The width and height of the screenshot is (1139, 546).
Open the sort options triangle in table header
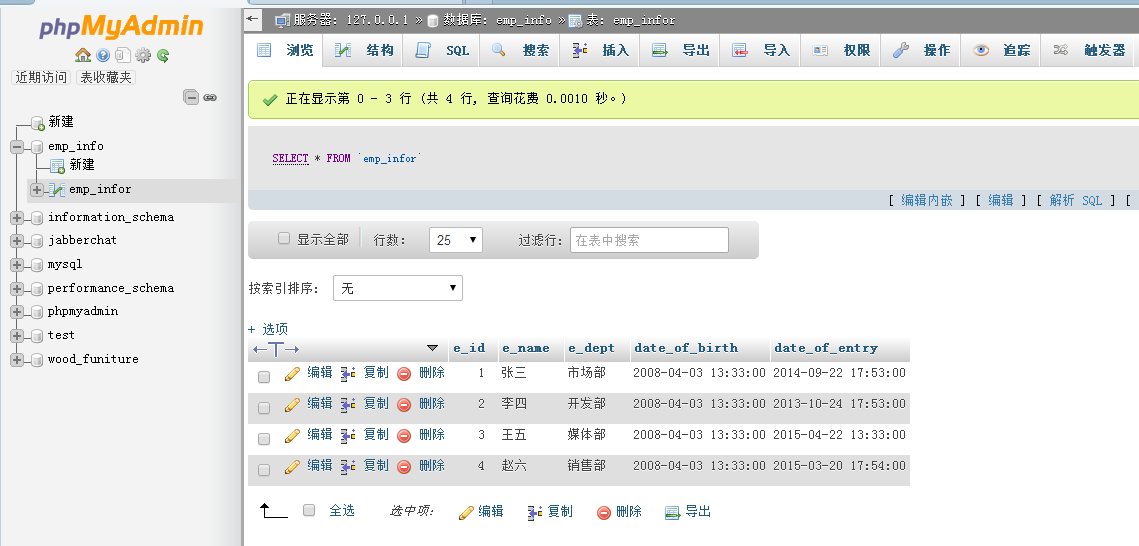pyautogui.click(x=433, y=348)
